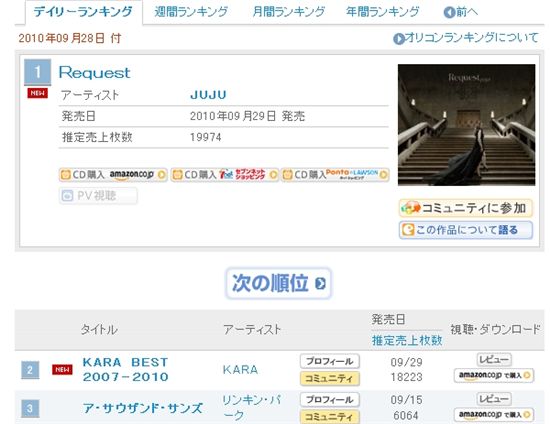Open コミュニティ button for KARA
Viewport: 550px width, 424px height.
click(x=330, y=378)
